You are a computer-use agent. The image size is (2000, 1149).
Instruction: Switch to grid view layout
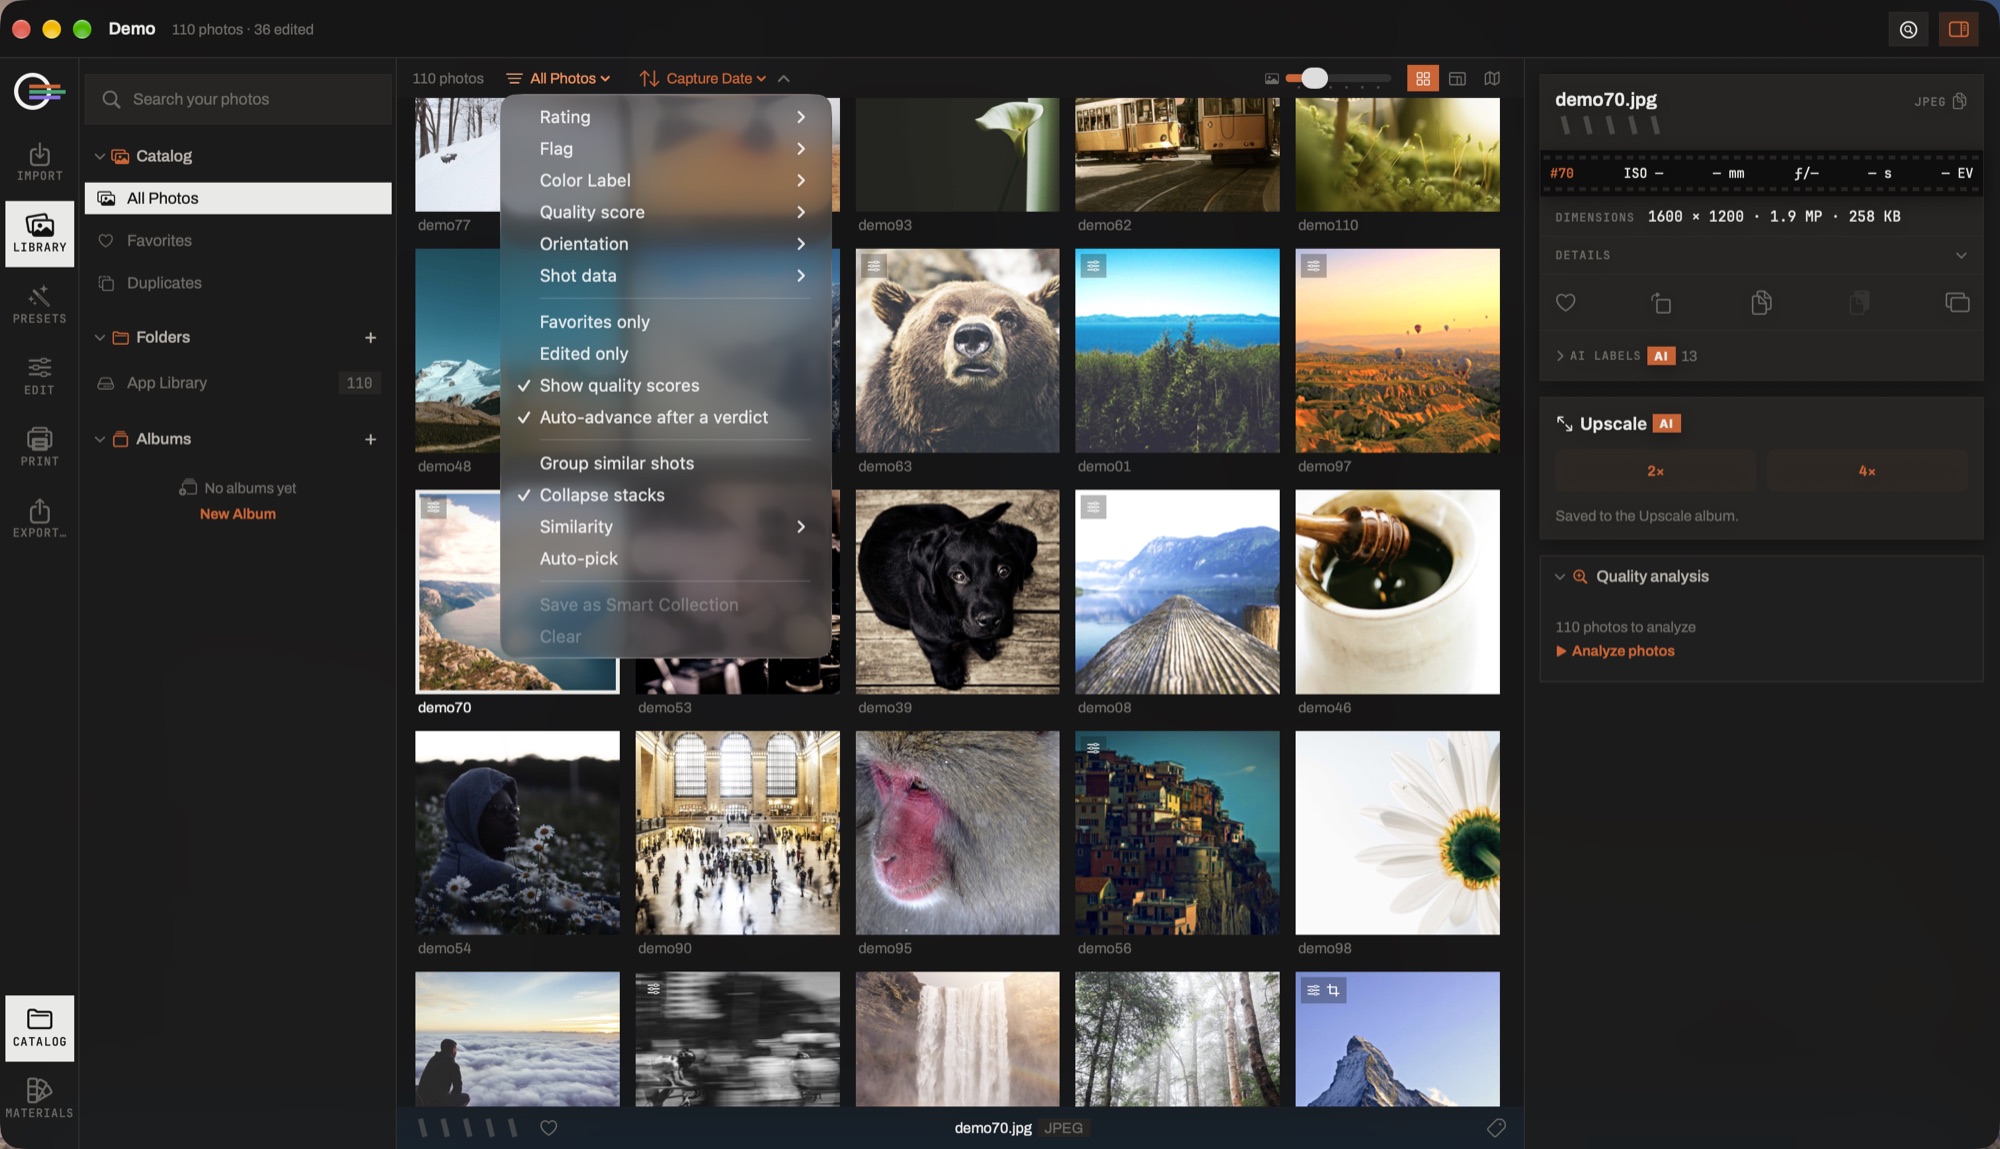pyautogui.click(x=1422, y=78)
